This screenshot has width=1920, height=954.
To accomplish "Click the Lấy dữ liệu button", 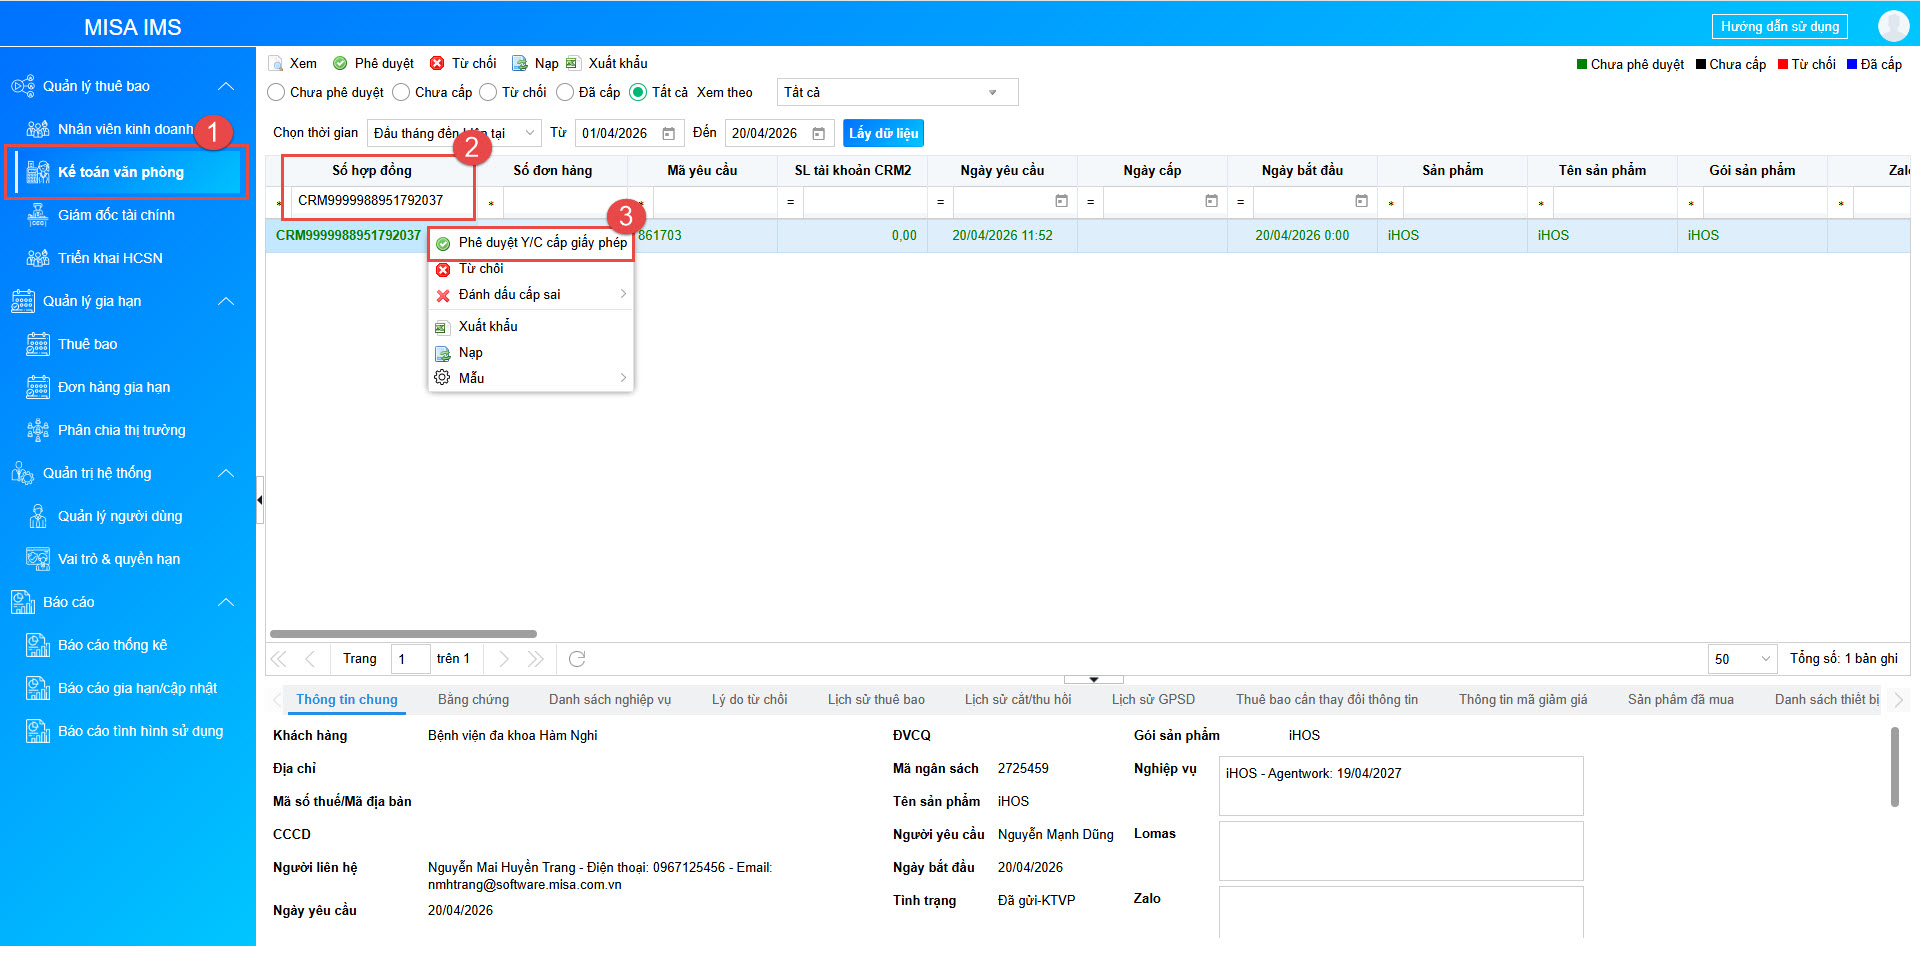I will [x=883, y=134].
